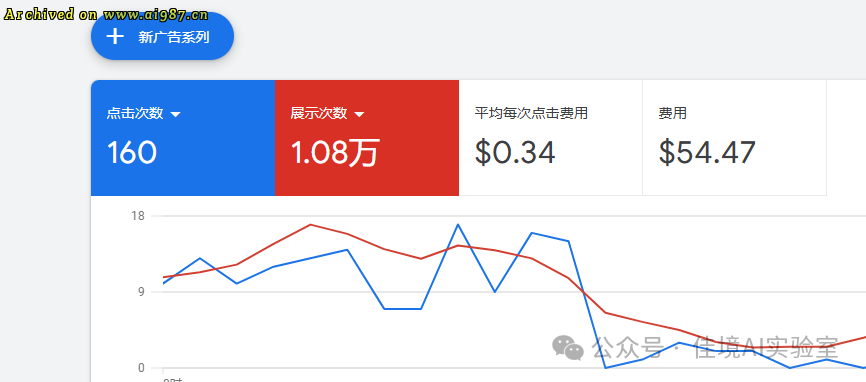The width and height of the screenshot is (866, 382).
Task: Click the 0 axis label on chart
Action: coord(141,368)
